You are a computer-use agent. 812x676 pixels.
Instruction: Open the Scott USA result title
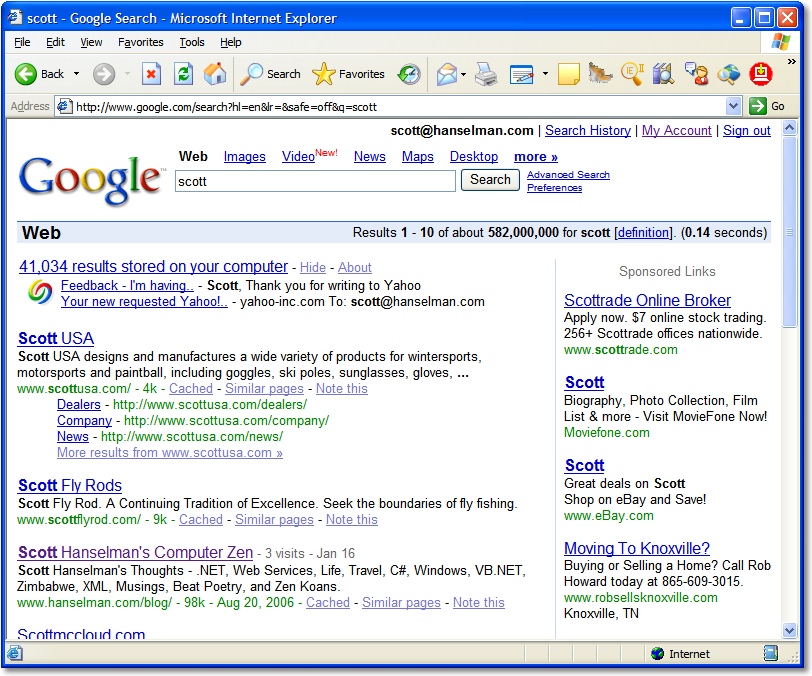click(x=56, y=338)
